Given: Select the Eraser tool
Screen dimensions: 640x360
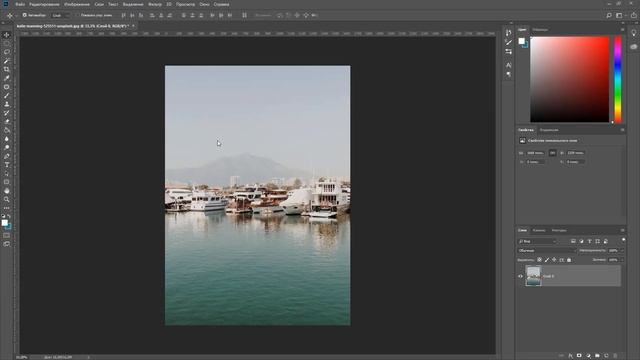Looking at the screenshot, I should pyautogui.click(x=7, y=122).
